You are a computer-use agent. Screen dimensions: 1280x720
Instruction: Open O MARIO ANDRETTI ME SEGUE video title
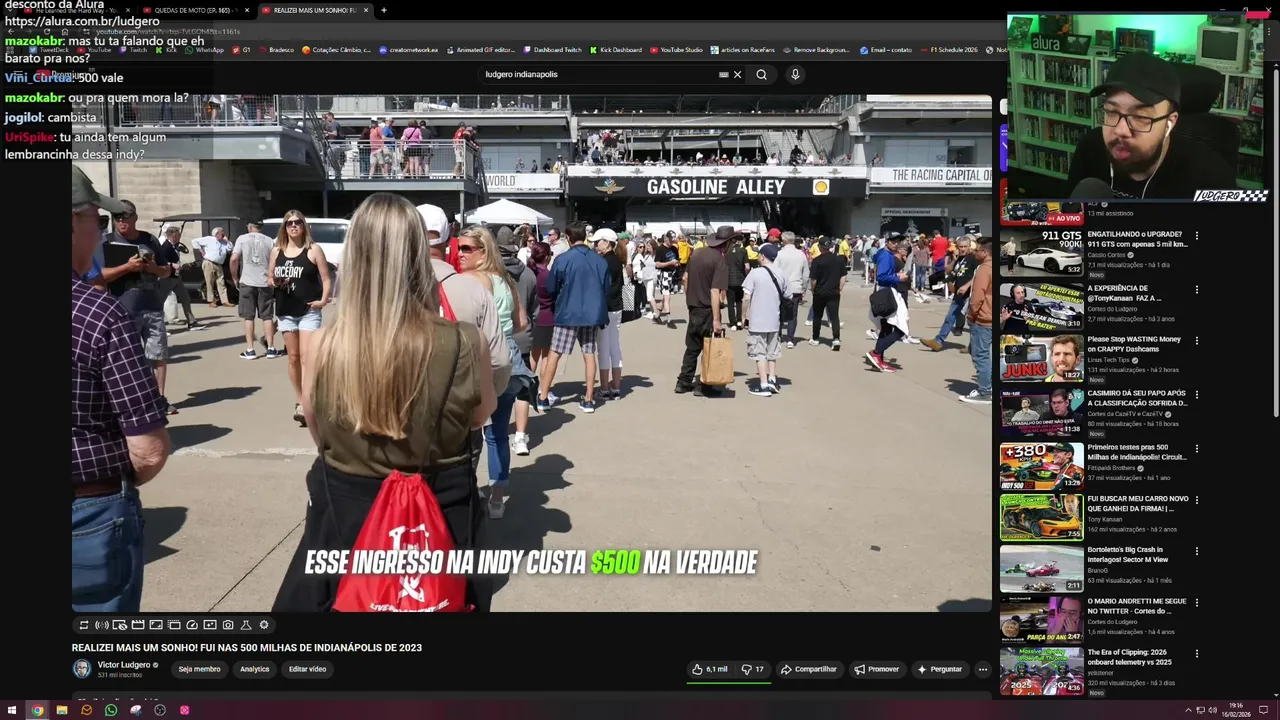(x=1137, y=606)
